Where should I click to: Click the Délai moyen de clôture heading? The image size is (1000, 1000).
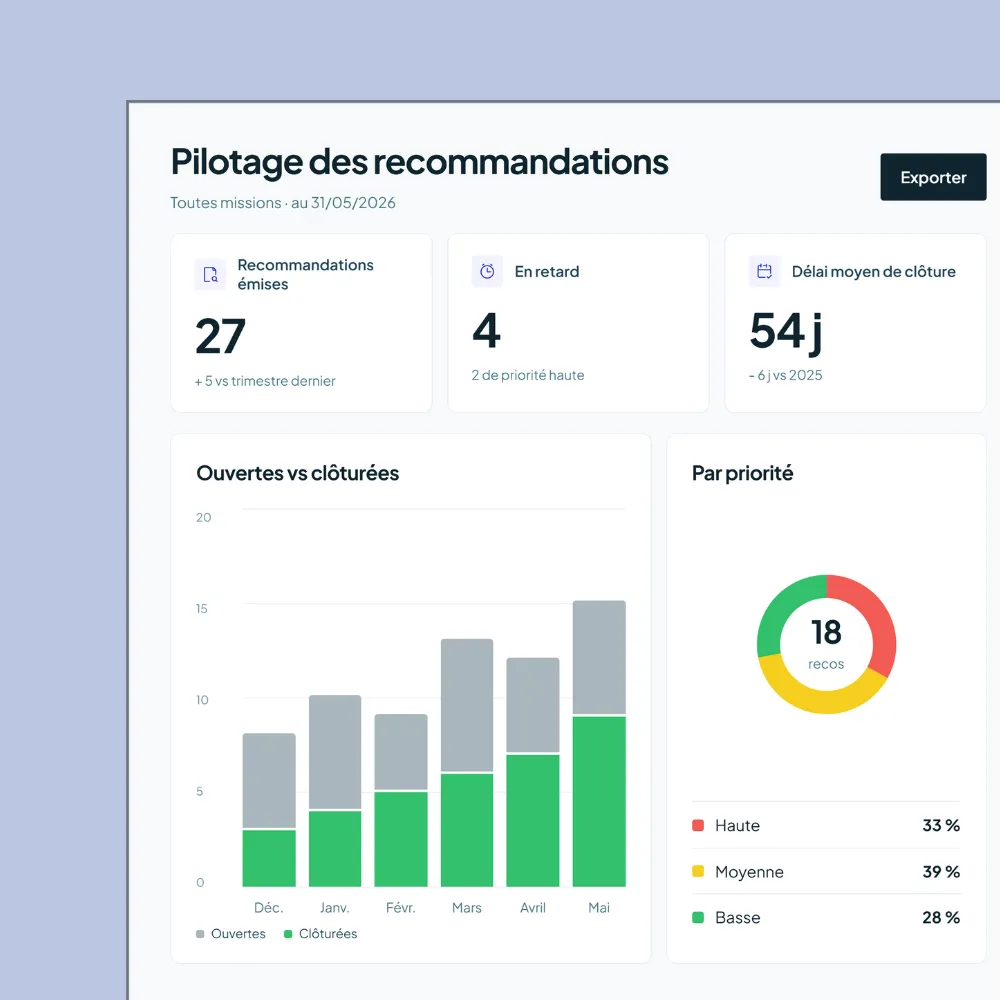(x=874, y=272)
